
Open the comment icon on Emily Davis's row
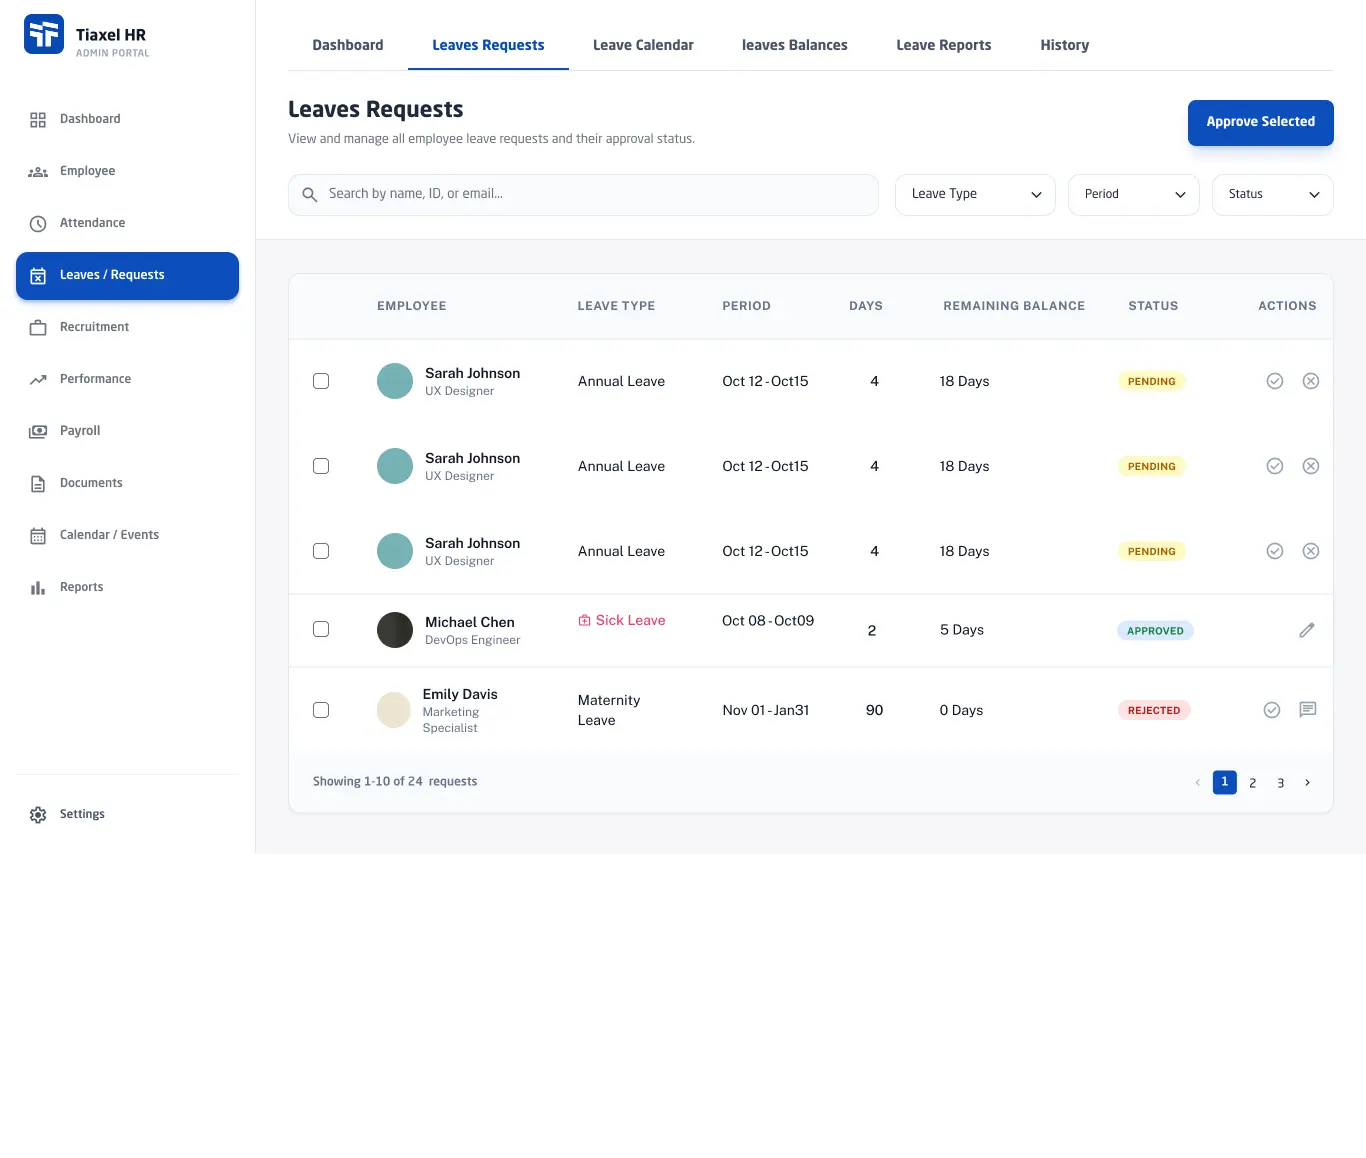click(x=1308, y=710)
